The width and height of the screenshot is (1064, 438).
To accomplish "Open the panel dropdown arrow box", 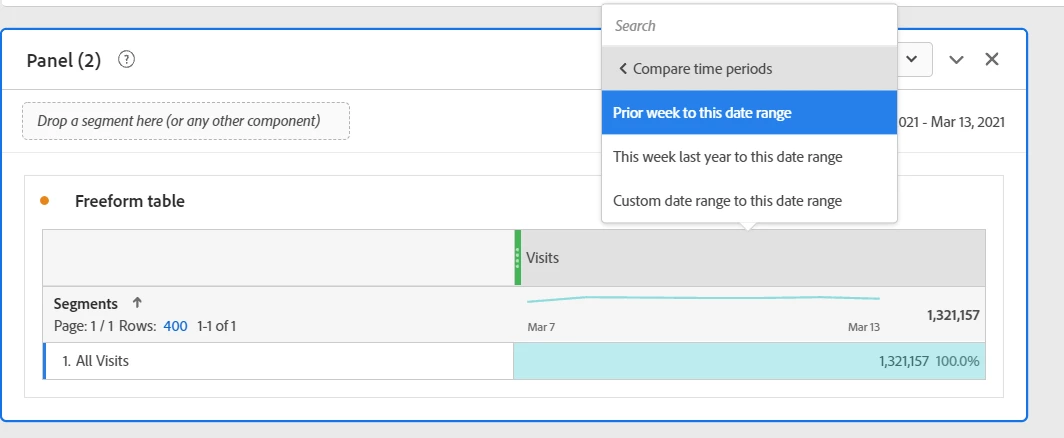I will [x=914, y=59].
